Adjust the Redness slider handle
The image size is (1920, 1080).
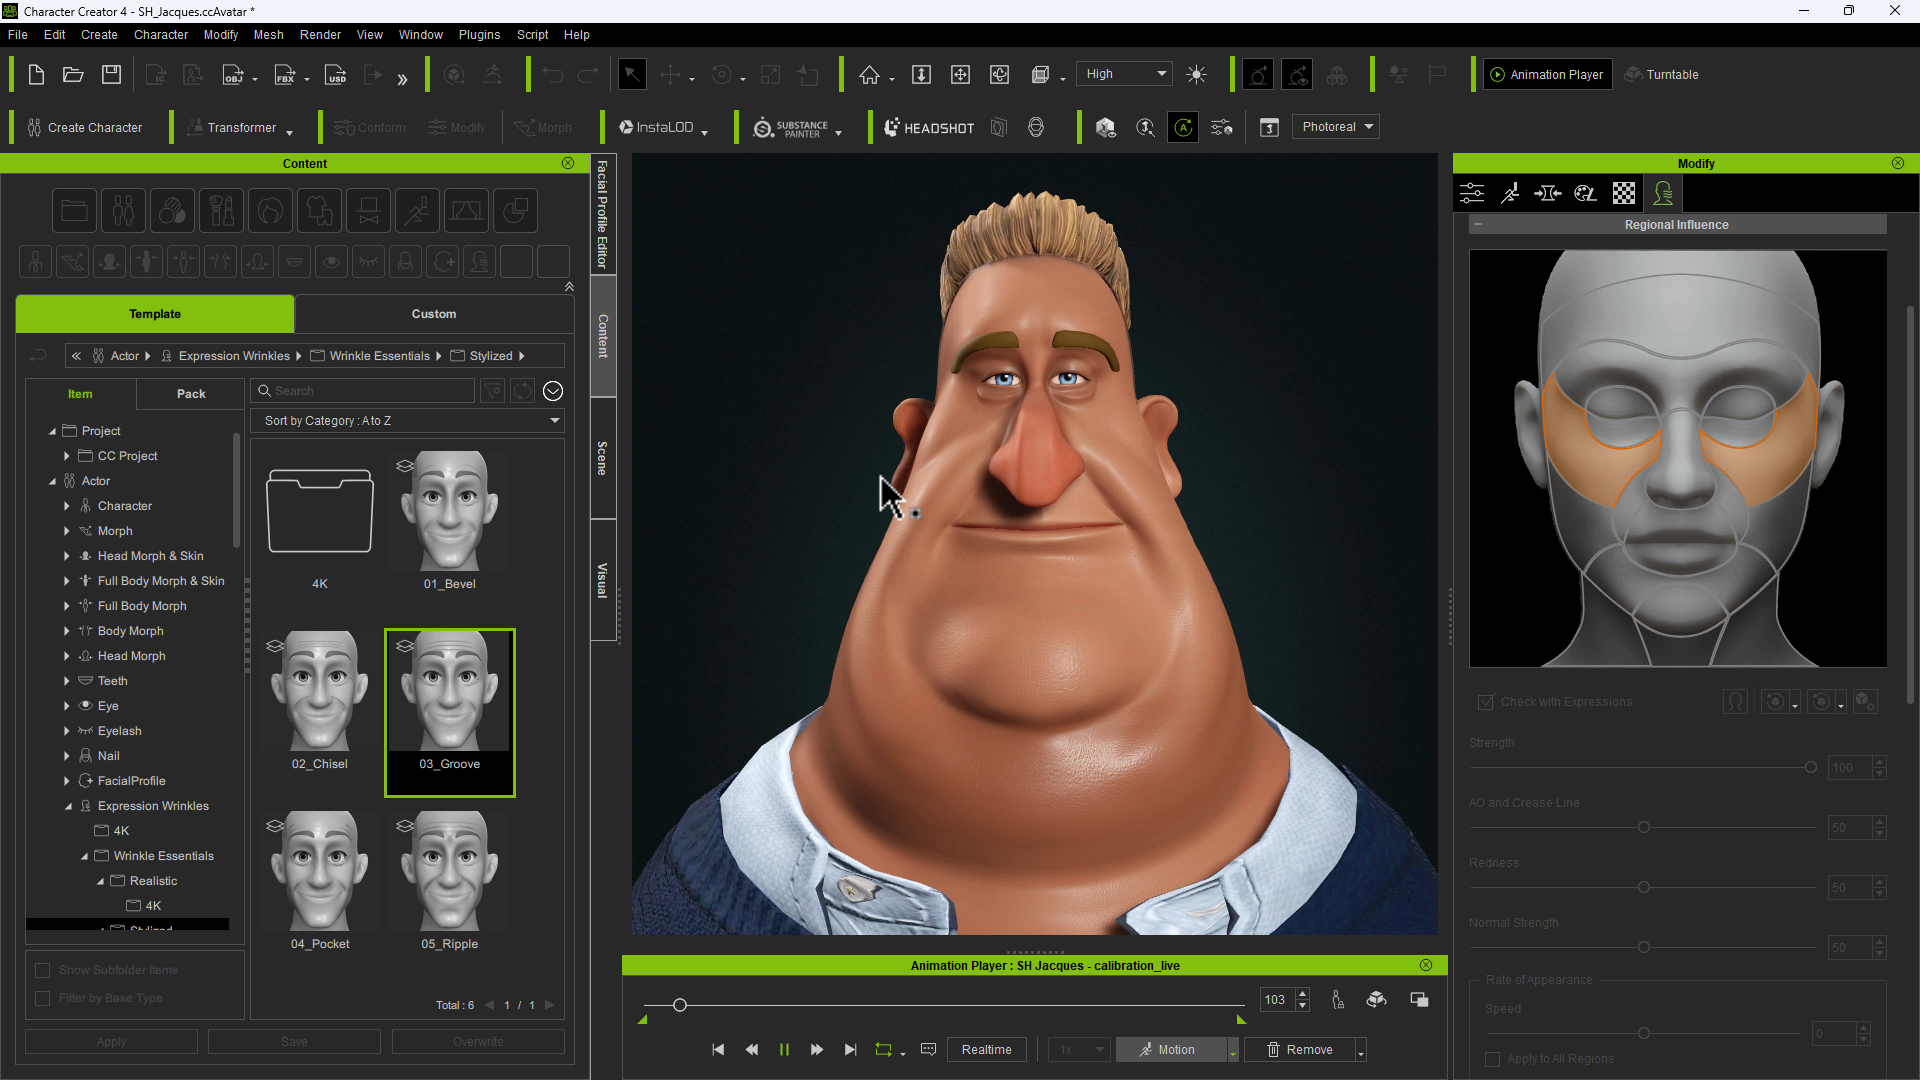coord(1644,888)
